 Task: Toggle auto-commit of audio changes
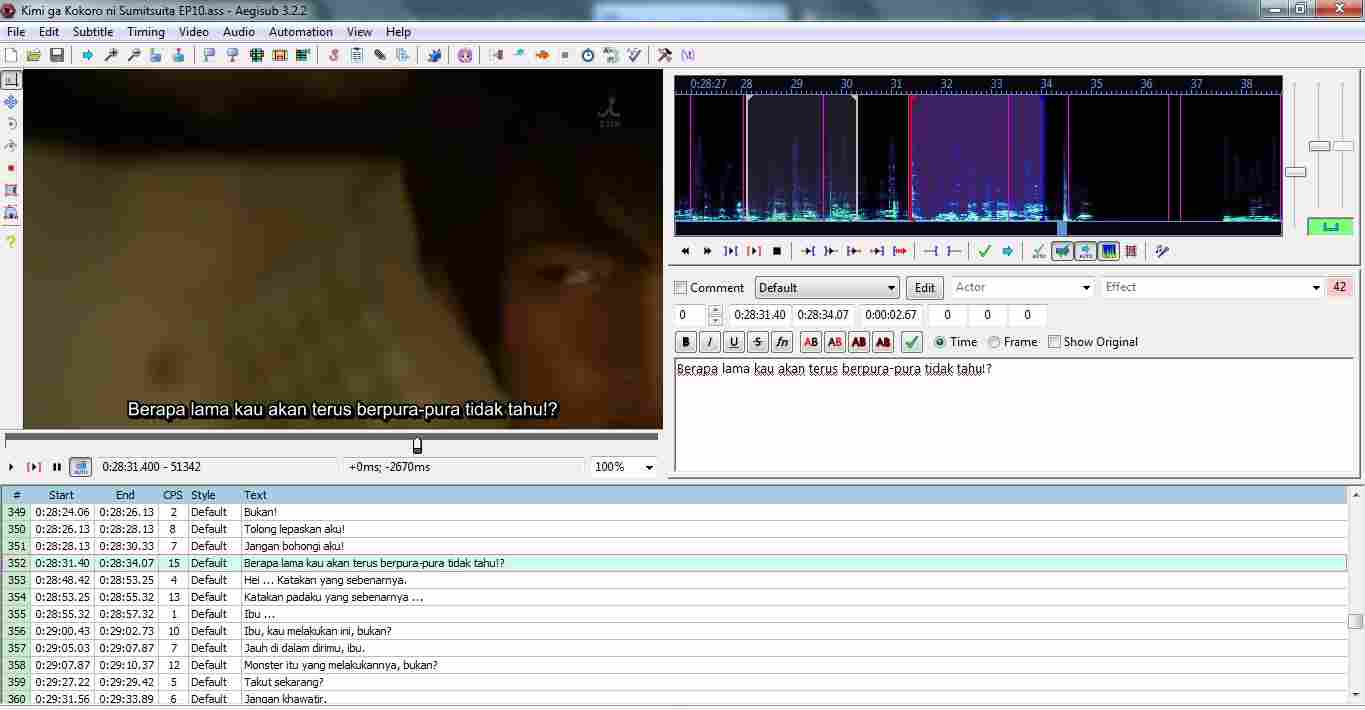coord(1039,251)
